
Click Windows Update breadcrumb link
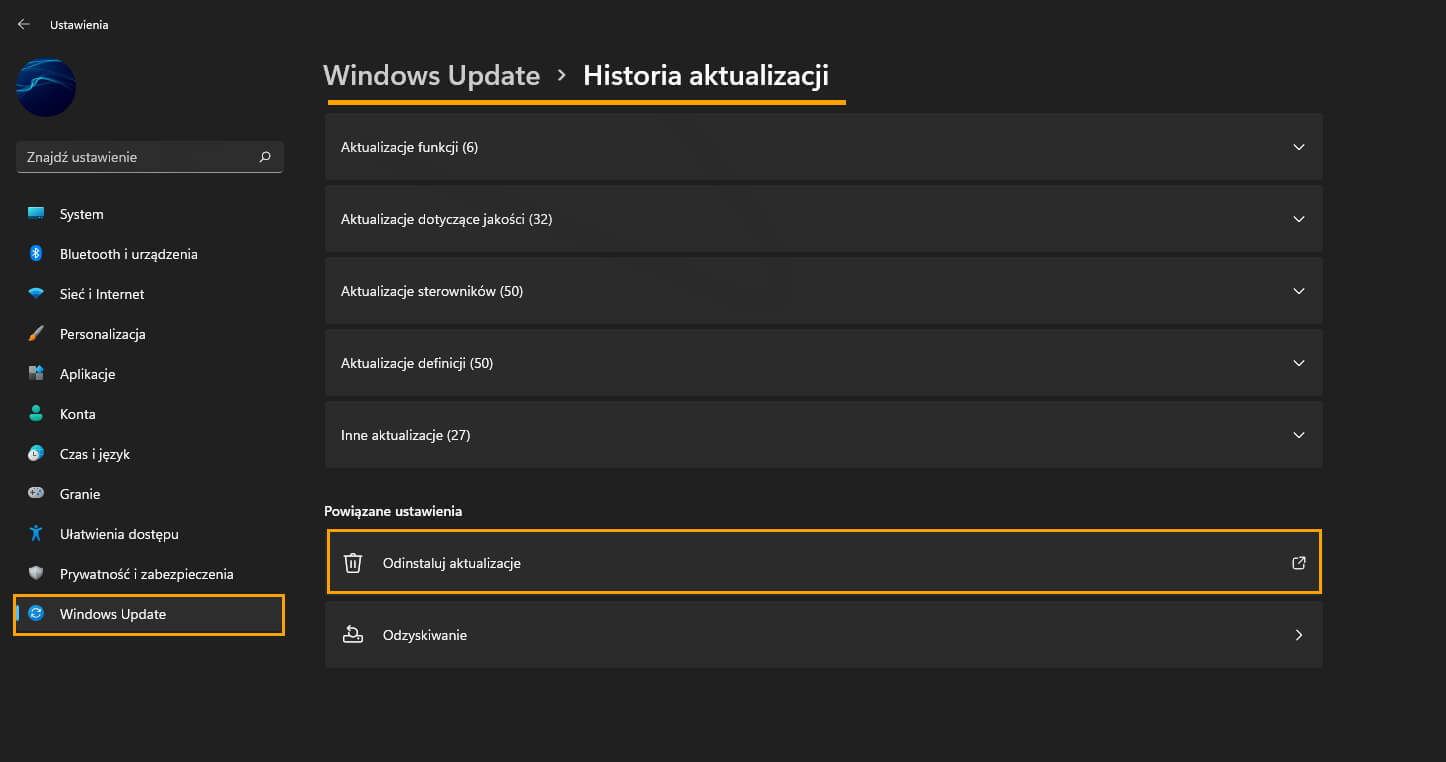pyautogui.click(x=432, y=76)
